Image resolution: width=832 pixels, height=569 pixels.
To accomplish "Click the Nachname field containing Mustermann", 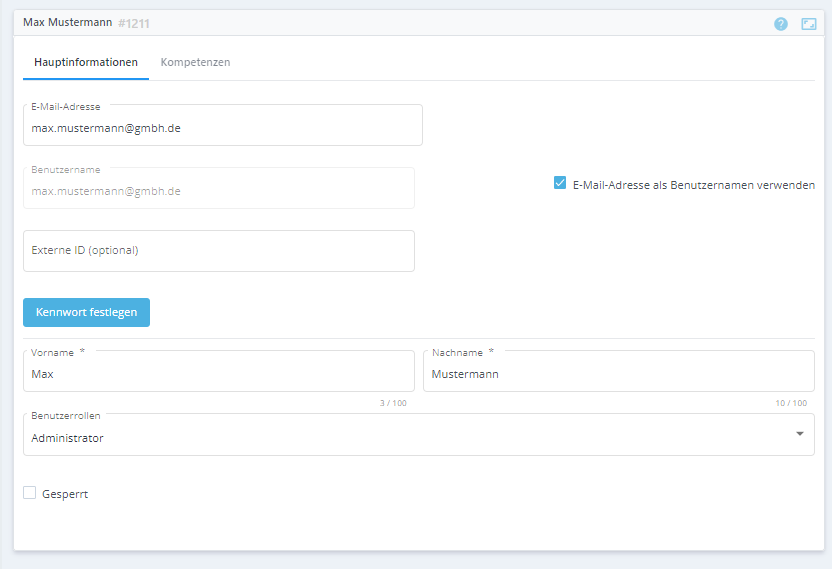I will [618, 374].
